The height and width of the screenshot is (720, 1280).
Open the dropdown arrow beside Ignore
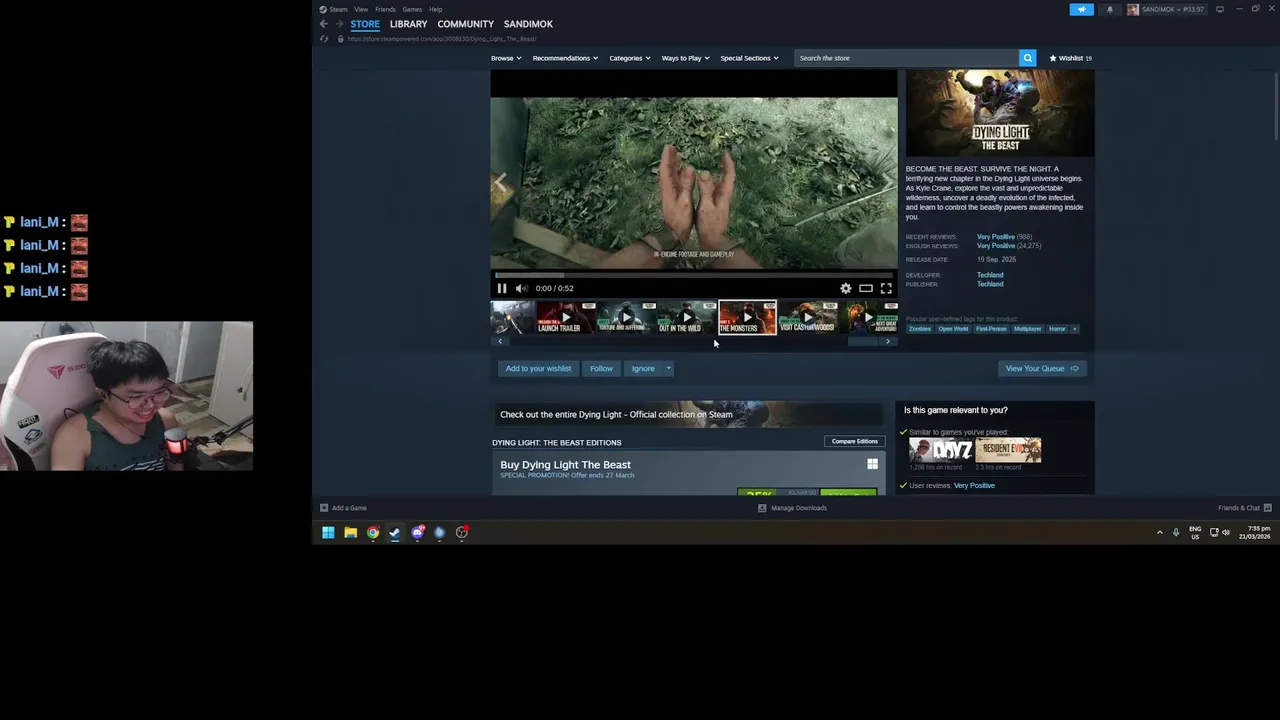668,369
